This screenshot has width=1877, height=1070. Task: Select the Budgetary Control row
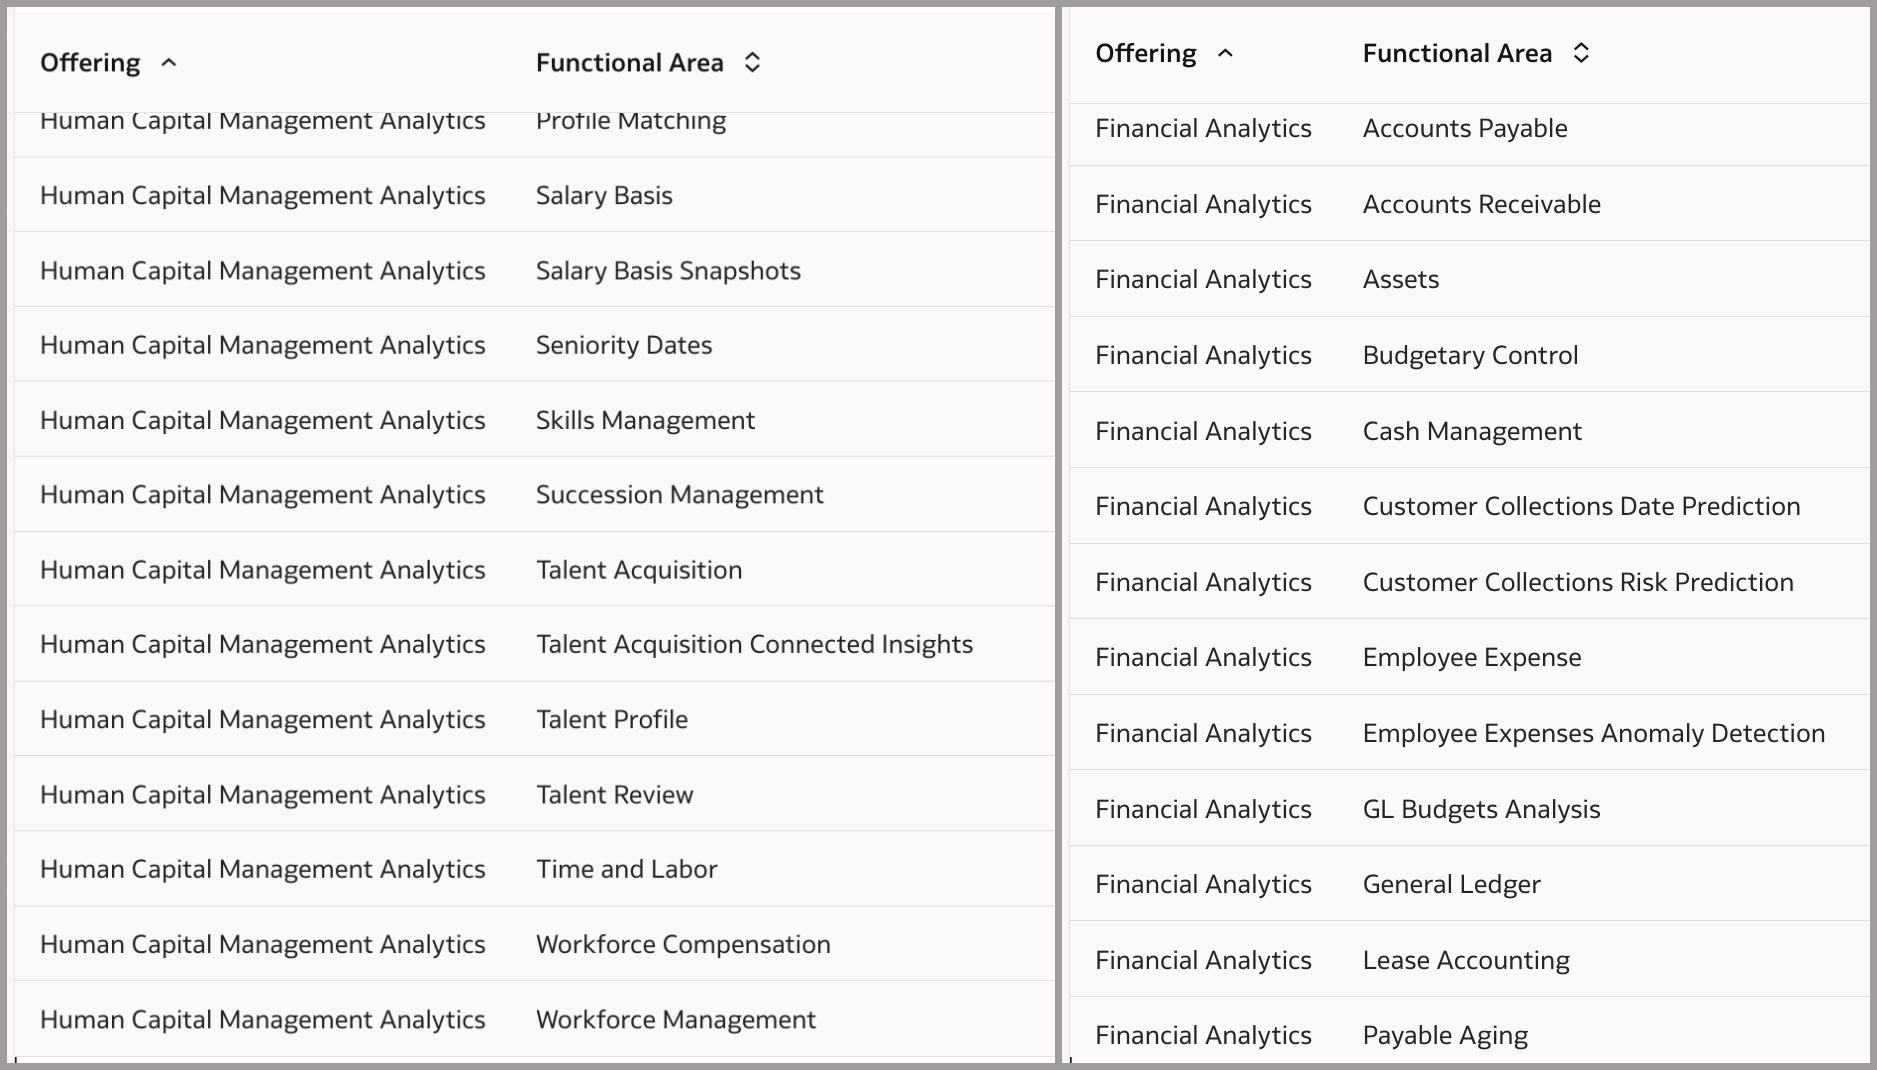[1470, 355]
